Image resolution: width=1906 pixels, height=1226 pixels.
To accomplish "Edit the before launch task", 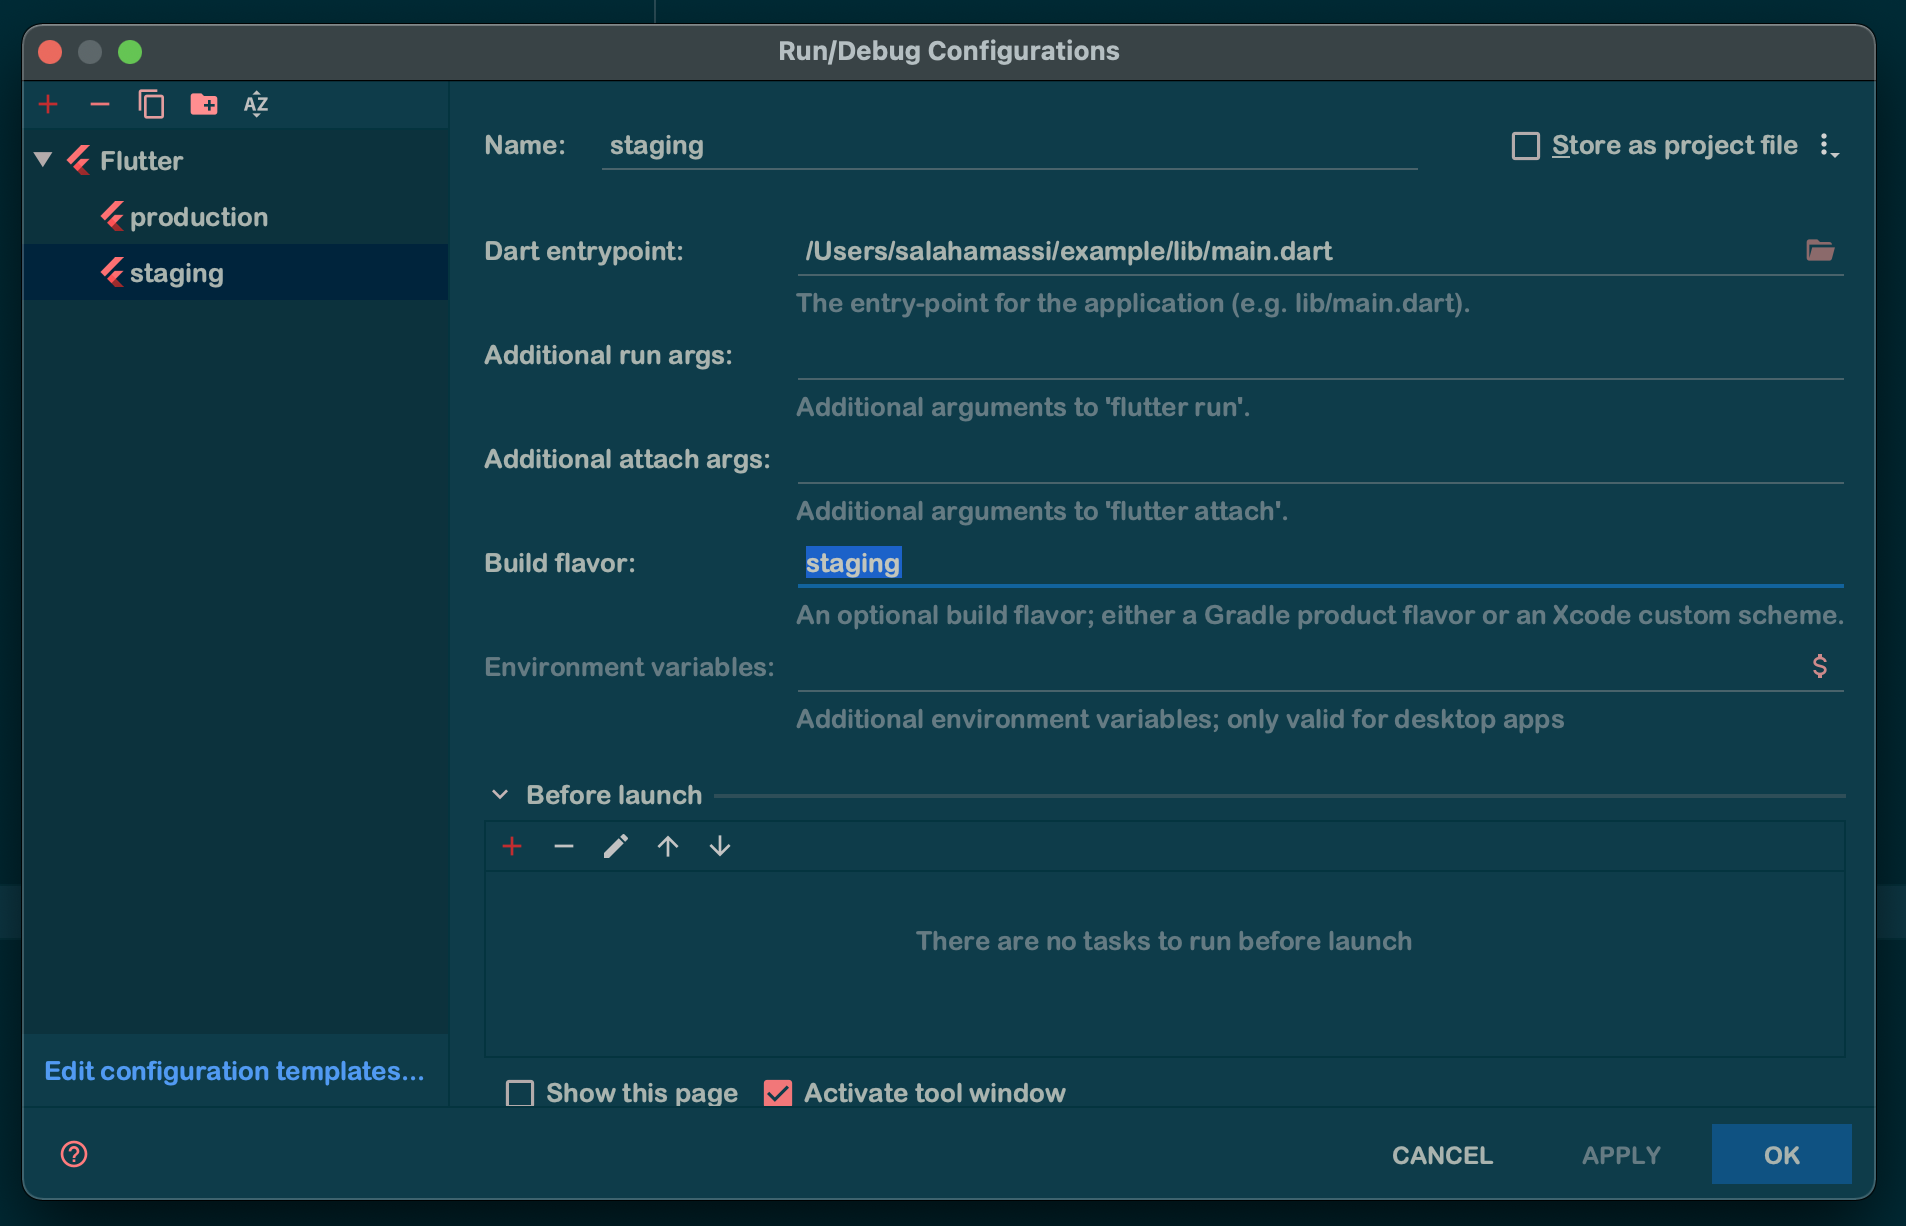I will click(x=616, y=847).
